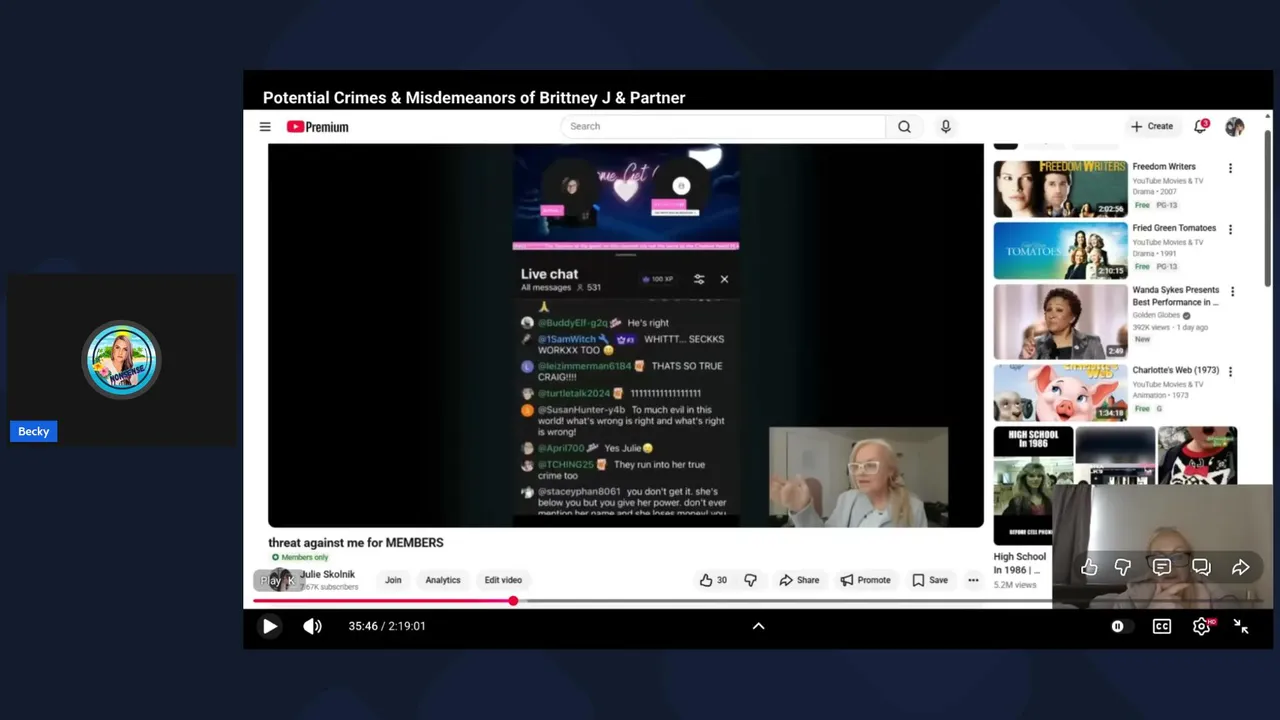Click Share under the video

(x=799, y=580)
